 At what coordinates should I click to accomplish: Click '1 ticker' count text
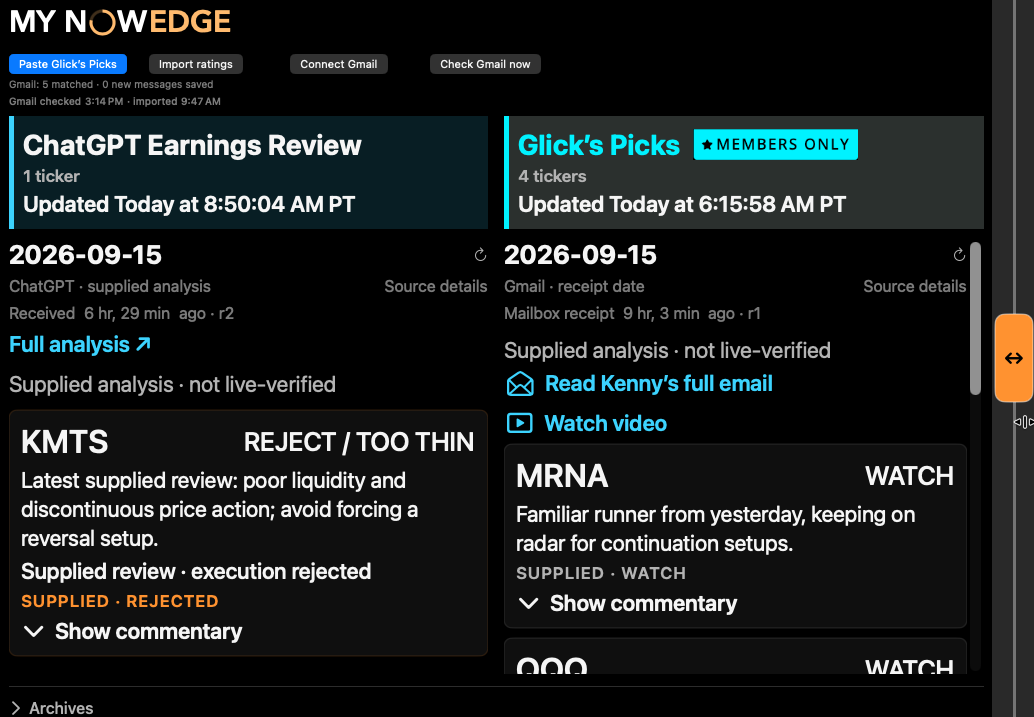(51, 176)
